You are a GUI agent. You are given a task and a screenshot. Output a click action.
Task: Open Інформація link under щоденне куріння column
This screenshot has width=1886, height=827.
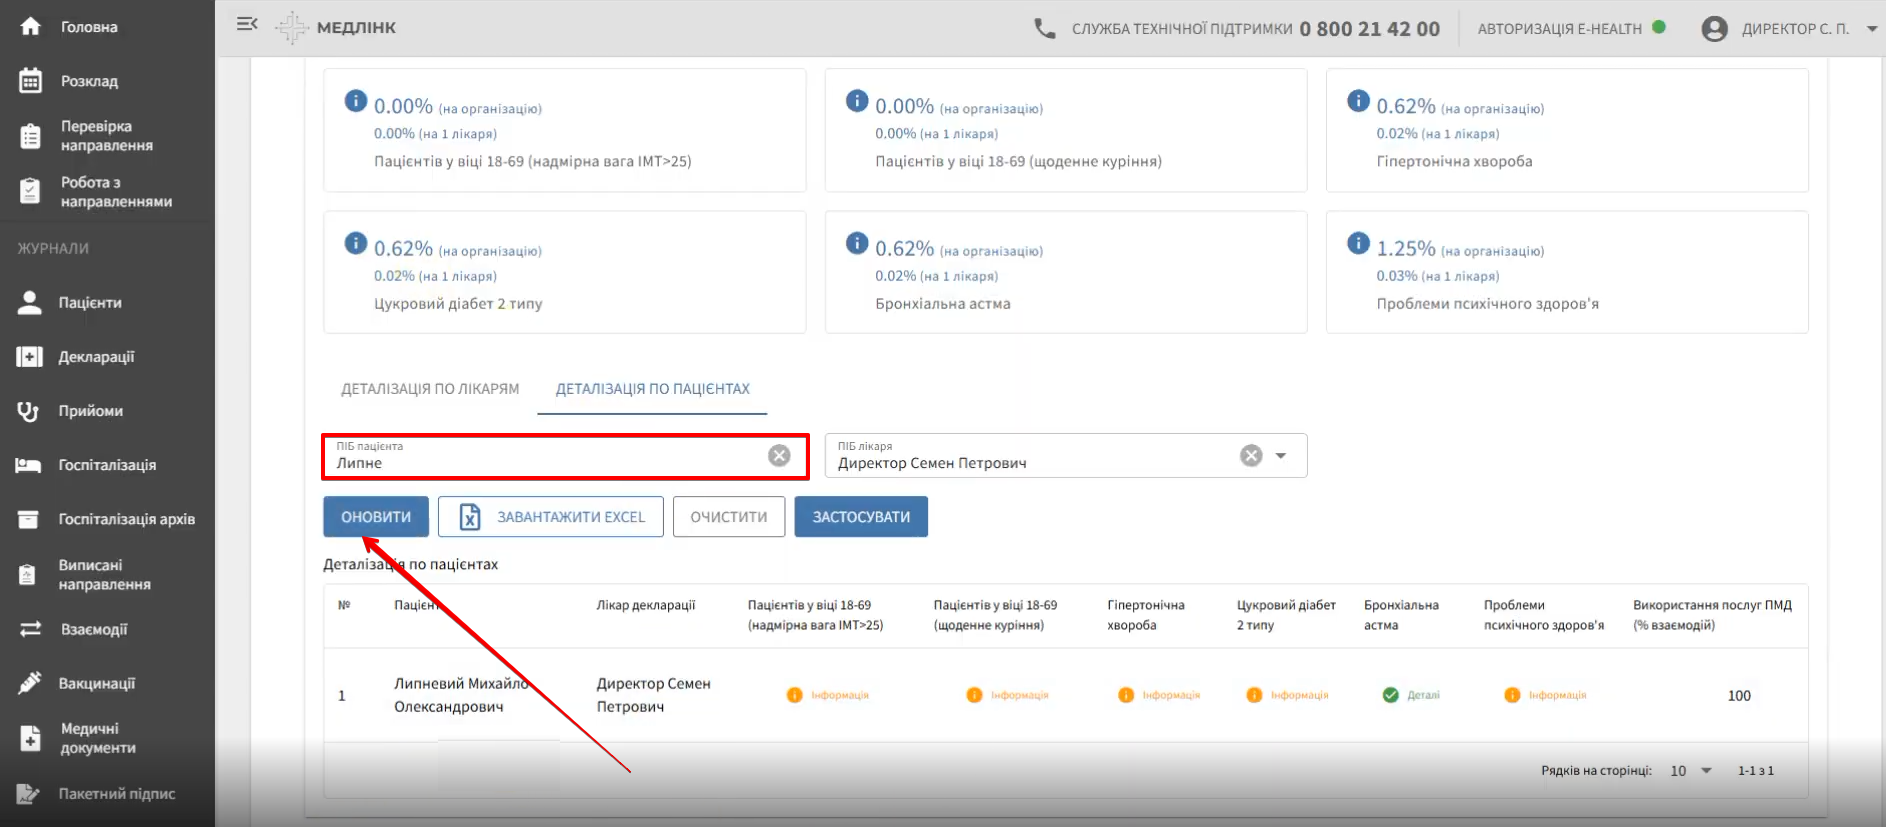(1008, 695)
